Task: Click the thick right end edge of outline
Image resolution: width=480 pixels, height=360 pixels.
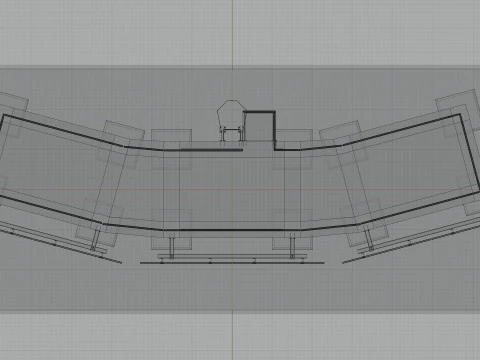Action: (469, 153)
